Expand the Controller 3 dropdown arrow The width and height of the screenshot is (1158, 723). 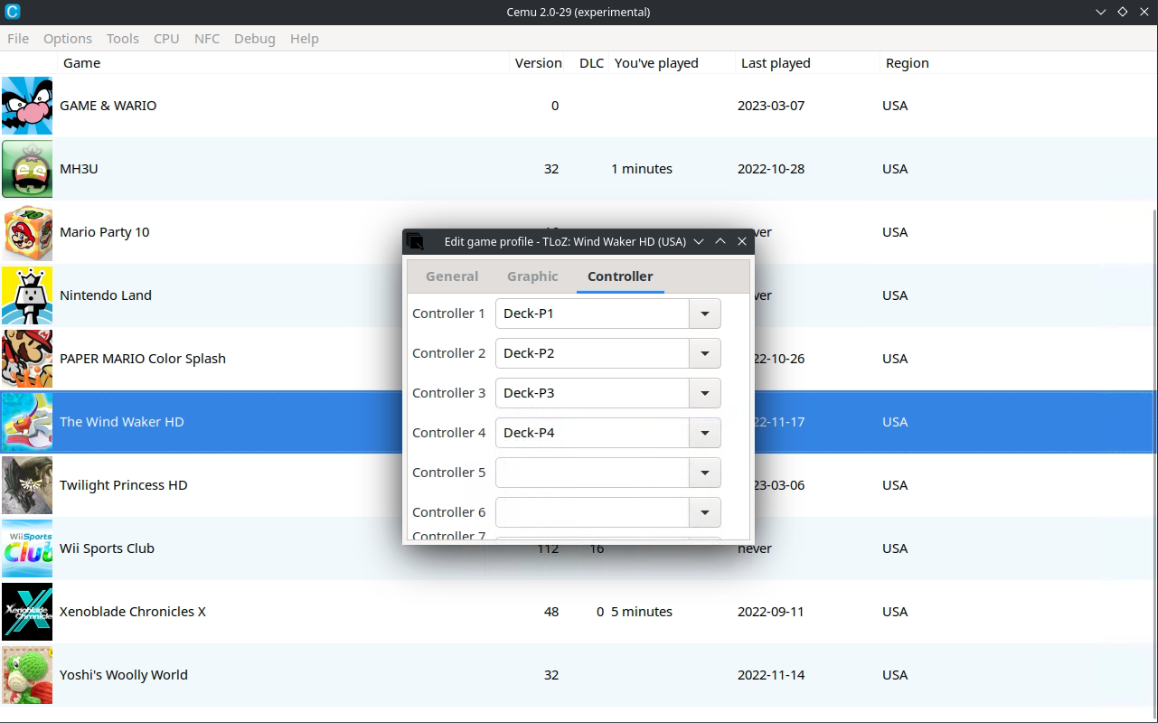[x=705, y=394]
